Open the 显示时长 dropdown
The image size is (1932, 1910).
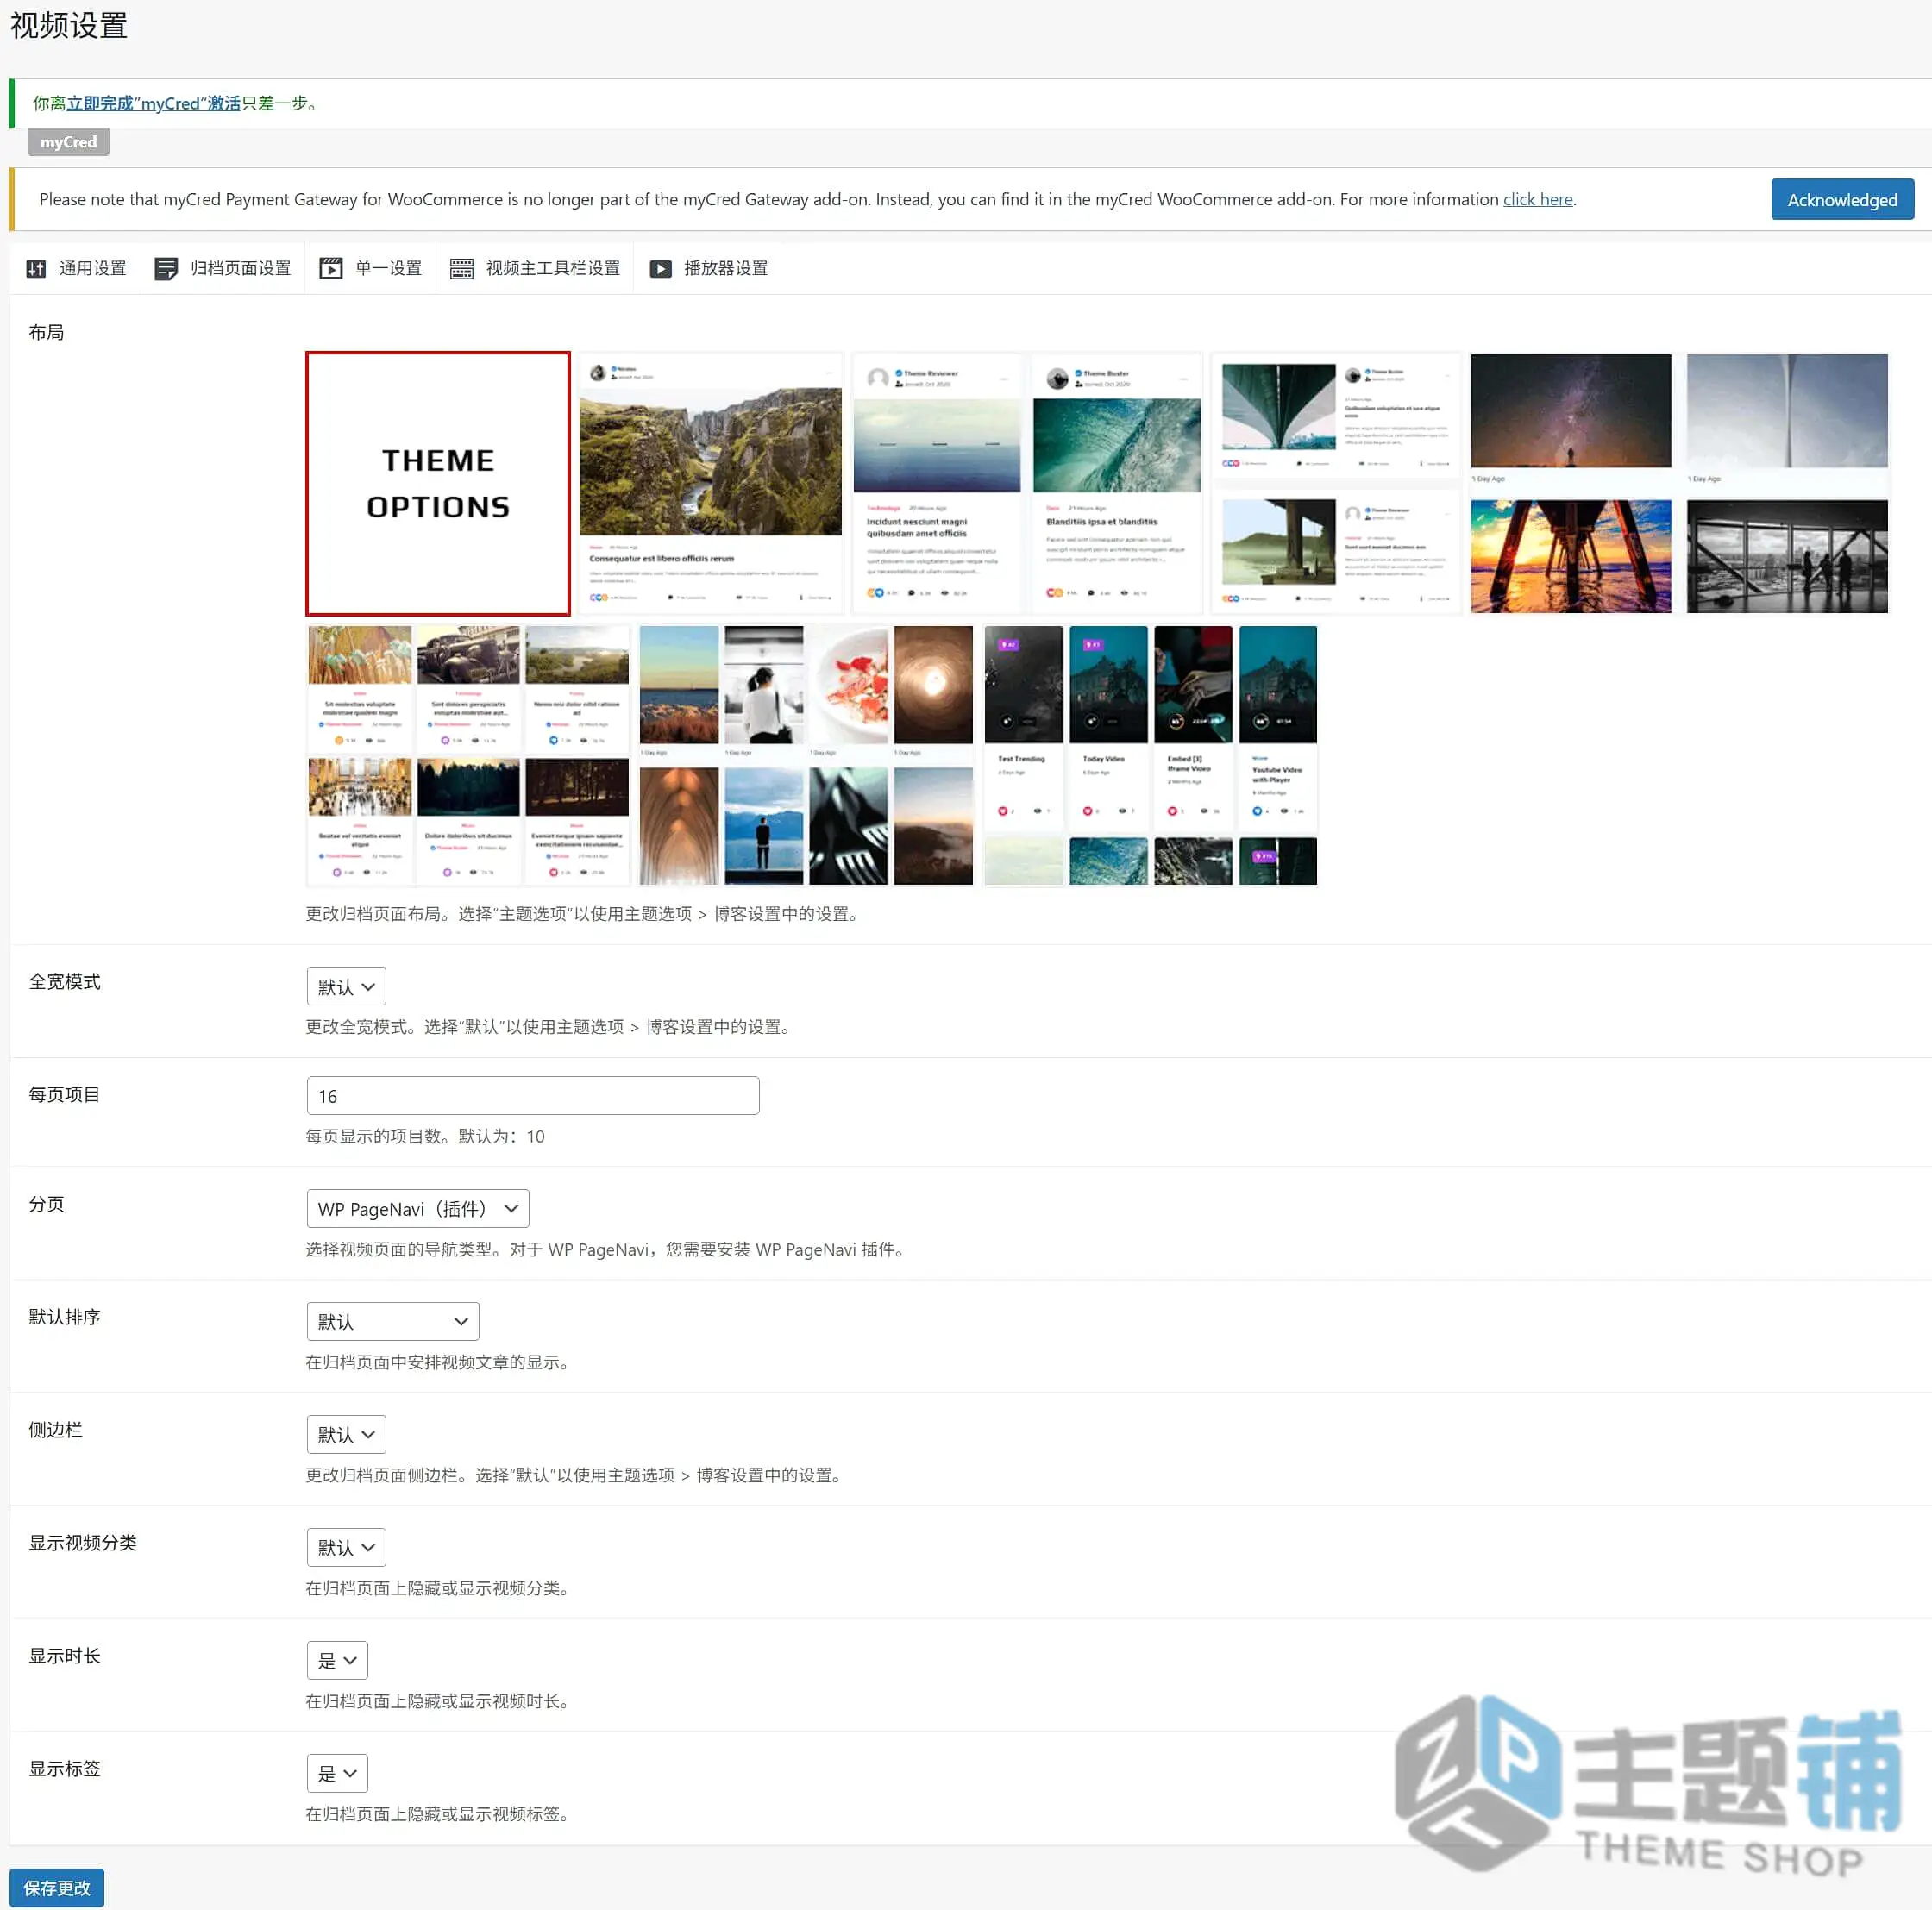[x=337, y=1661]
